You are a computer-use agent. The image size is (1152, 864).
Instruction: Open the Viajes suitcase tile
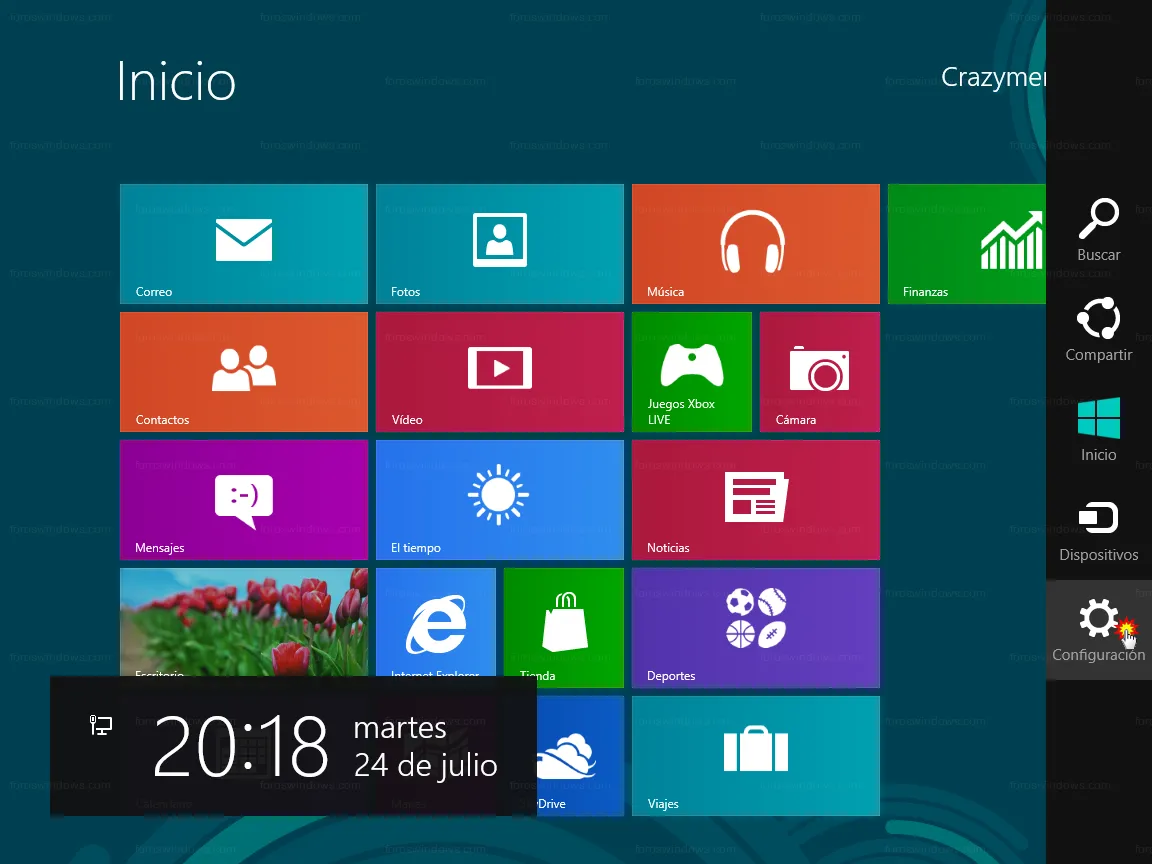pyautogui.click(x=755, y=755)
